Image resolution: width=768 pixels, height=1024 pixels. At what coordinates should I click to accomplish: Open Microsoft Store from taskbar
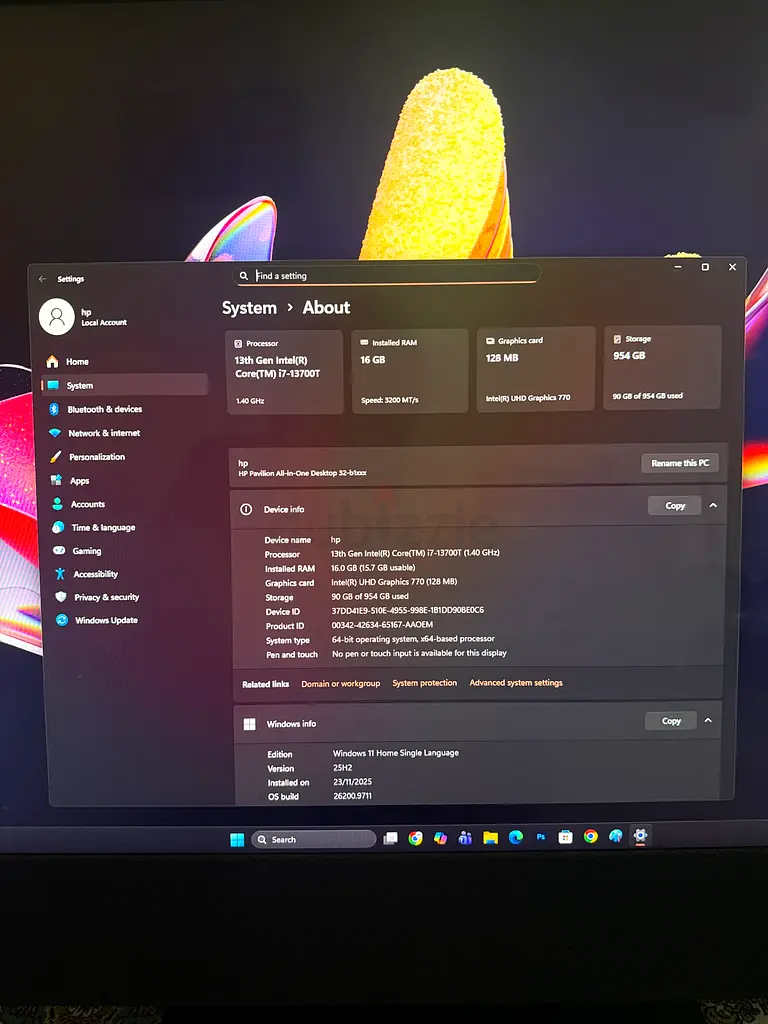click(x=566, y=837)
